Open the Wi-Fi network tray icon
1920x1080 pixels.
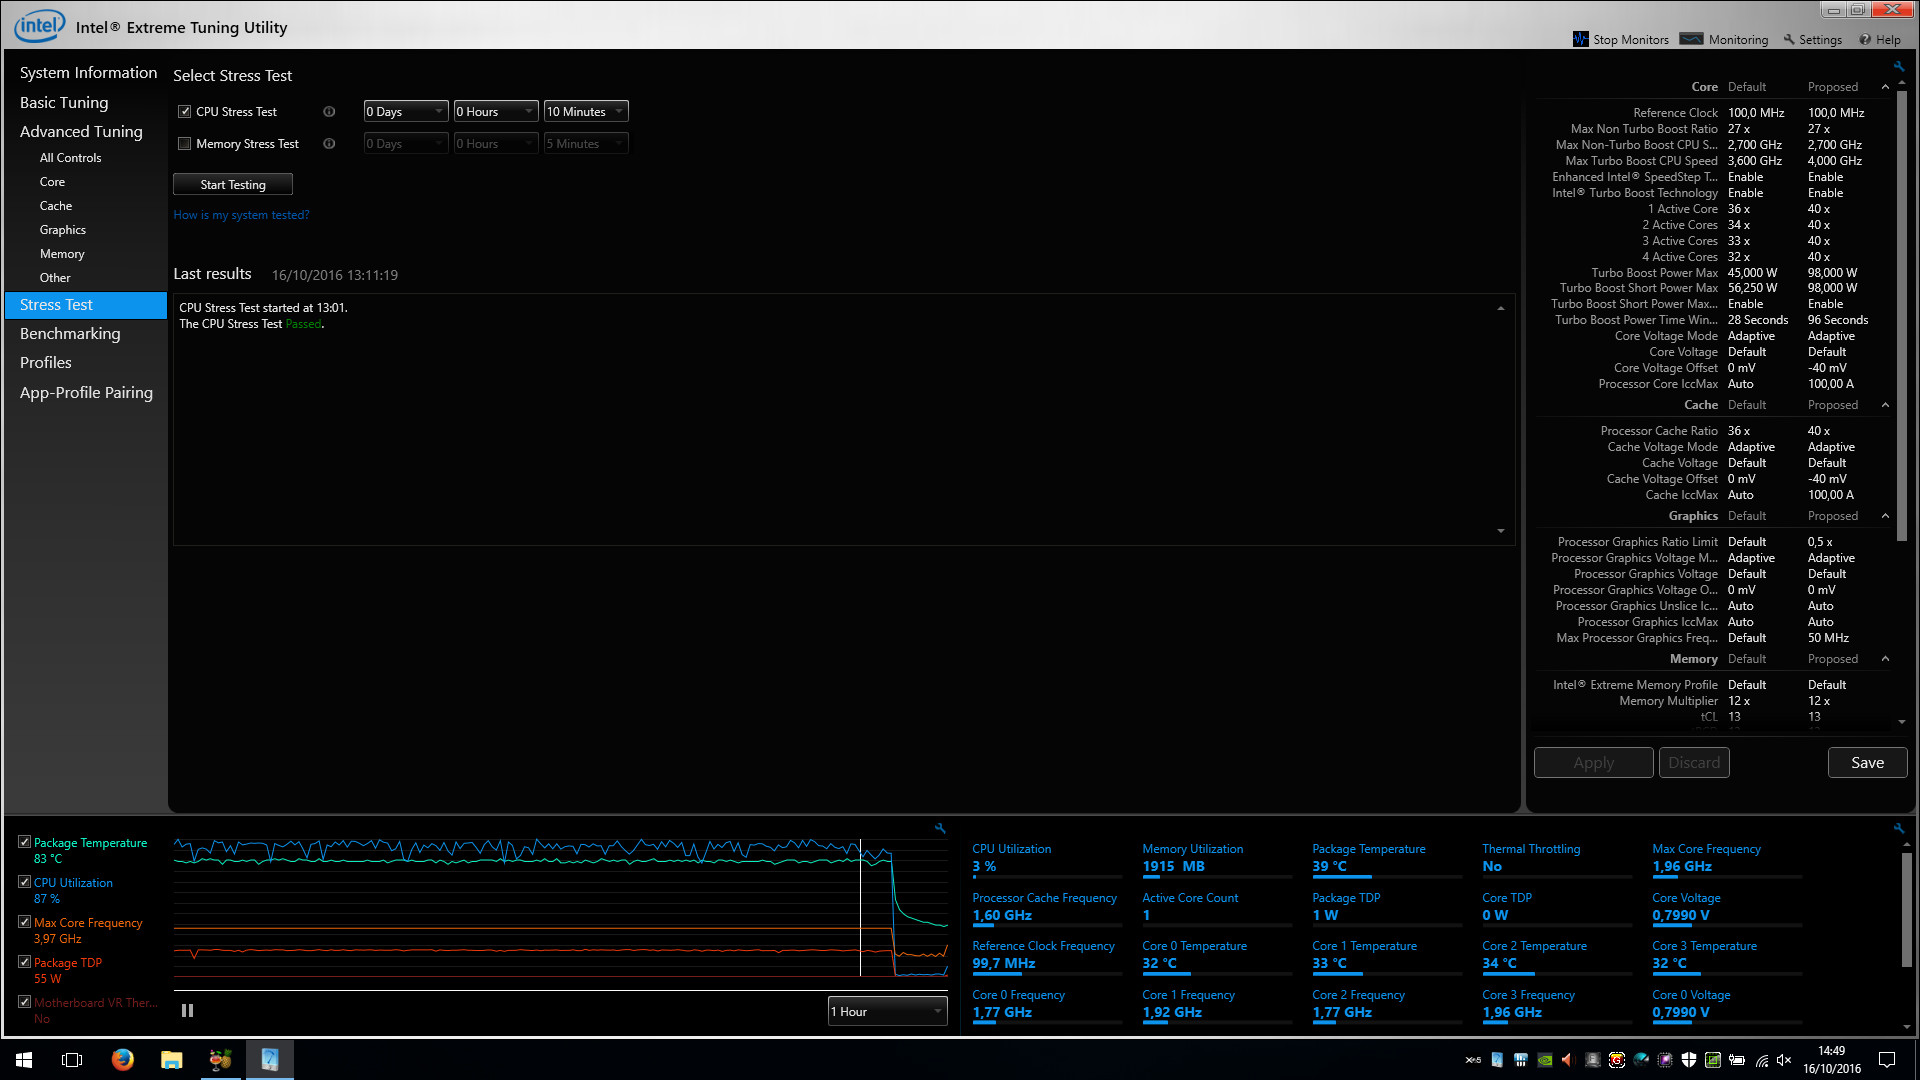1761,1060
